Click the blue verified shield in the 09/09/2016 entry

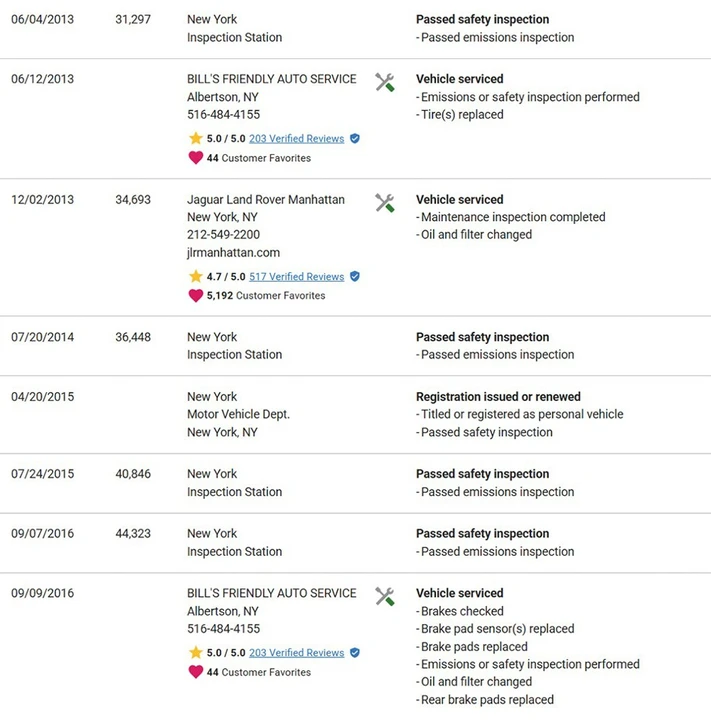pos(355,652)
